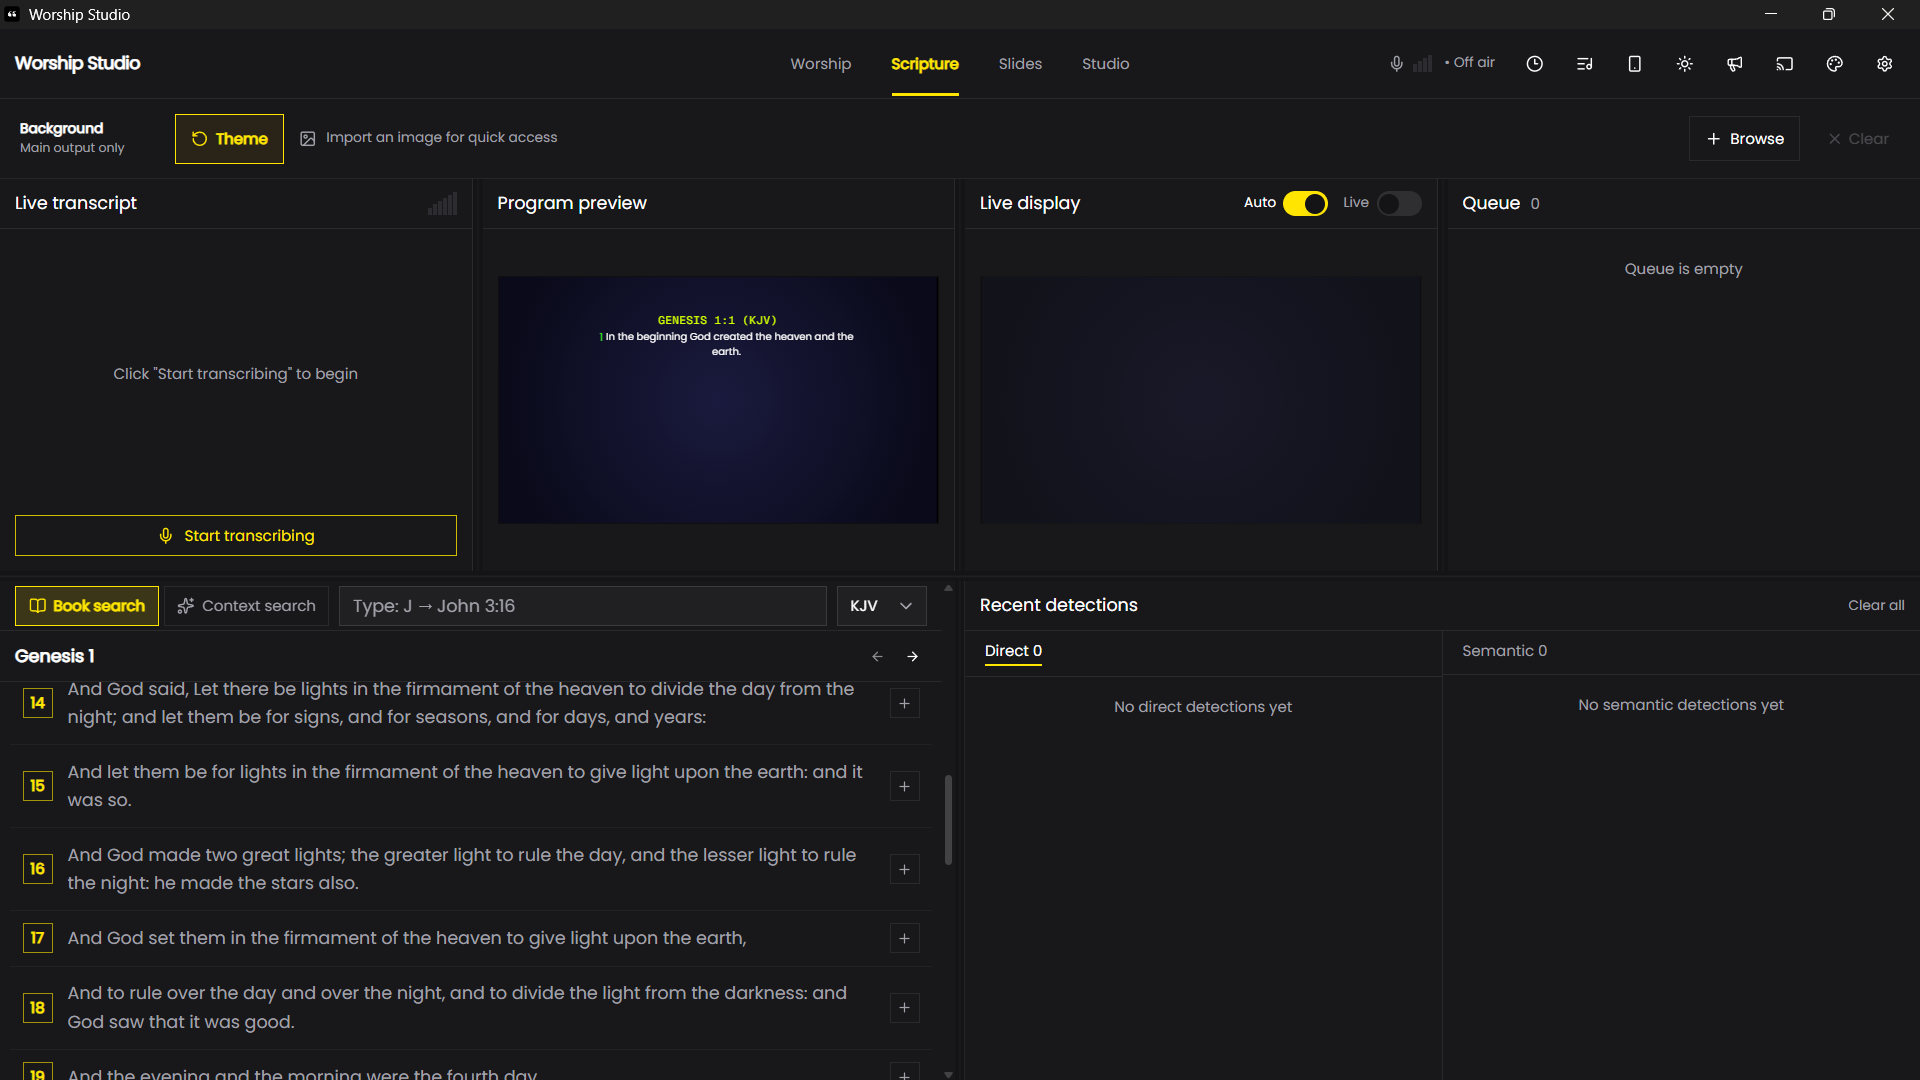Image resolution: width=1920 pixels, height=1080 pixels.
Task: Click the Program preview slide thumbnail
Action: point(718,400)
